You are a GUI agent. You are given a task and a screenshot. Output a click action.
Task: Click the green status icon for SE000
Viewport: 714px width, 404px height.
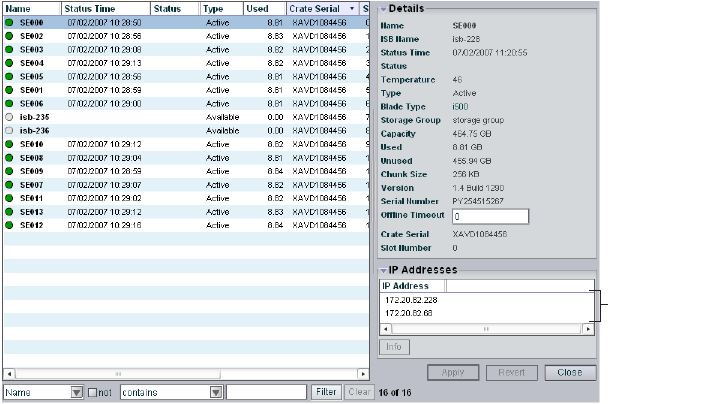pyautogui.click(x=9, y=22)
